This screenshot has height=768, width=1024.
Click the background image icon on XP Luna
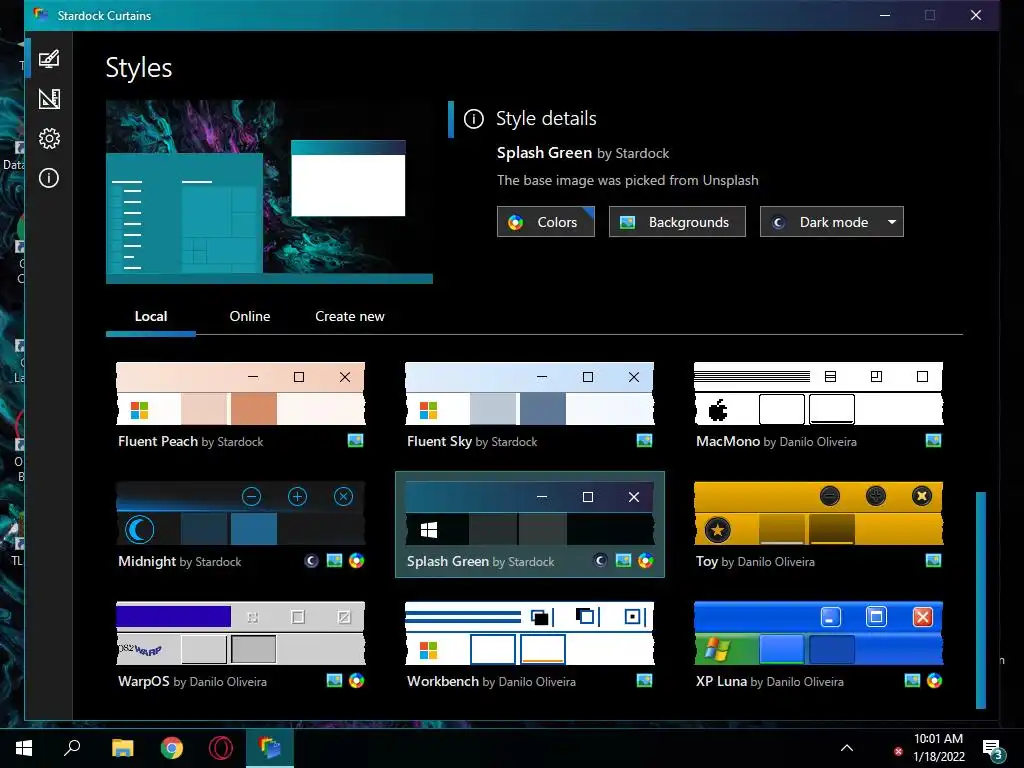pos(912,681)
